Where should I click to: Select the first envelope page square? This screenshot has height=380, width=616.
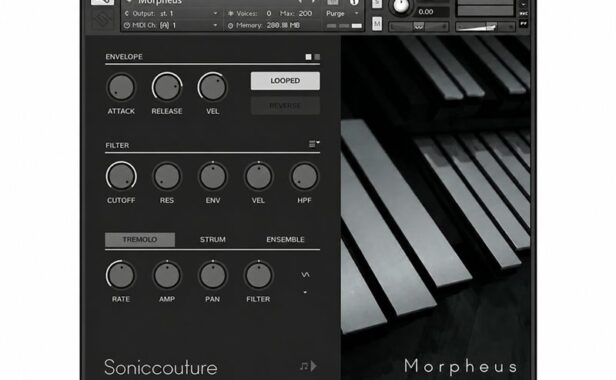tap(308, 57)
